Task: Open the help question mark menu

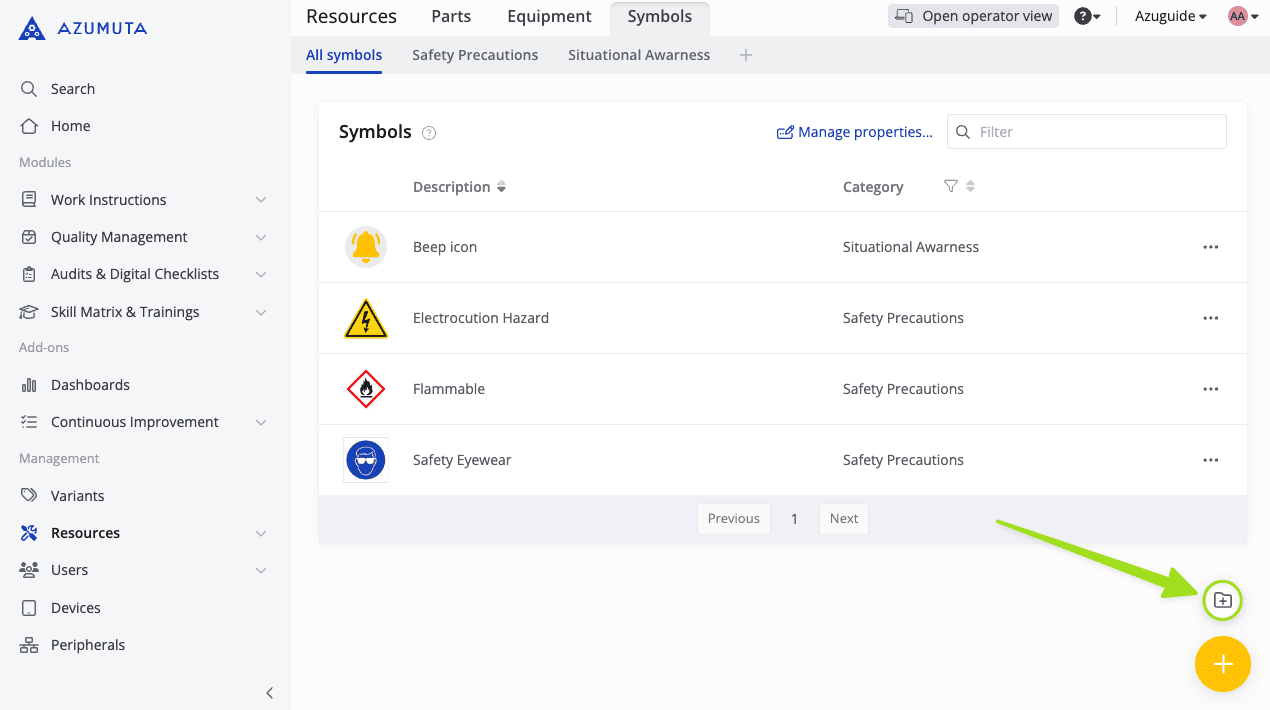Action: tap(1086, 16)
